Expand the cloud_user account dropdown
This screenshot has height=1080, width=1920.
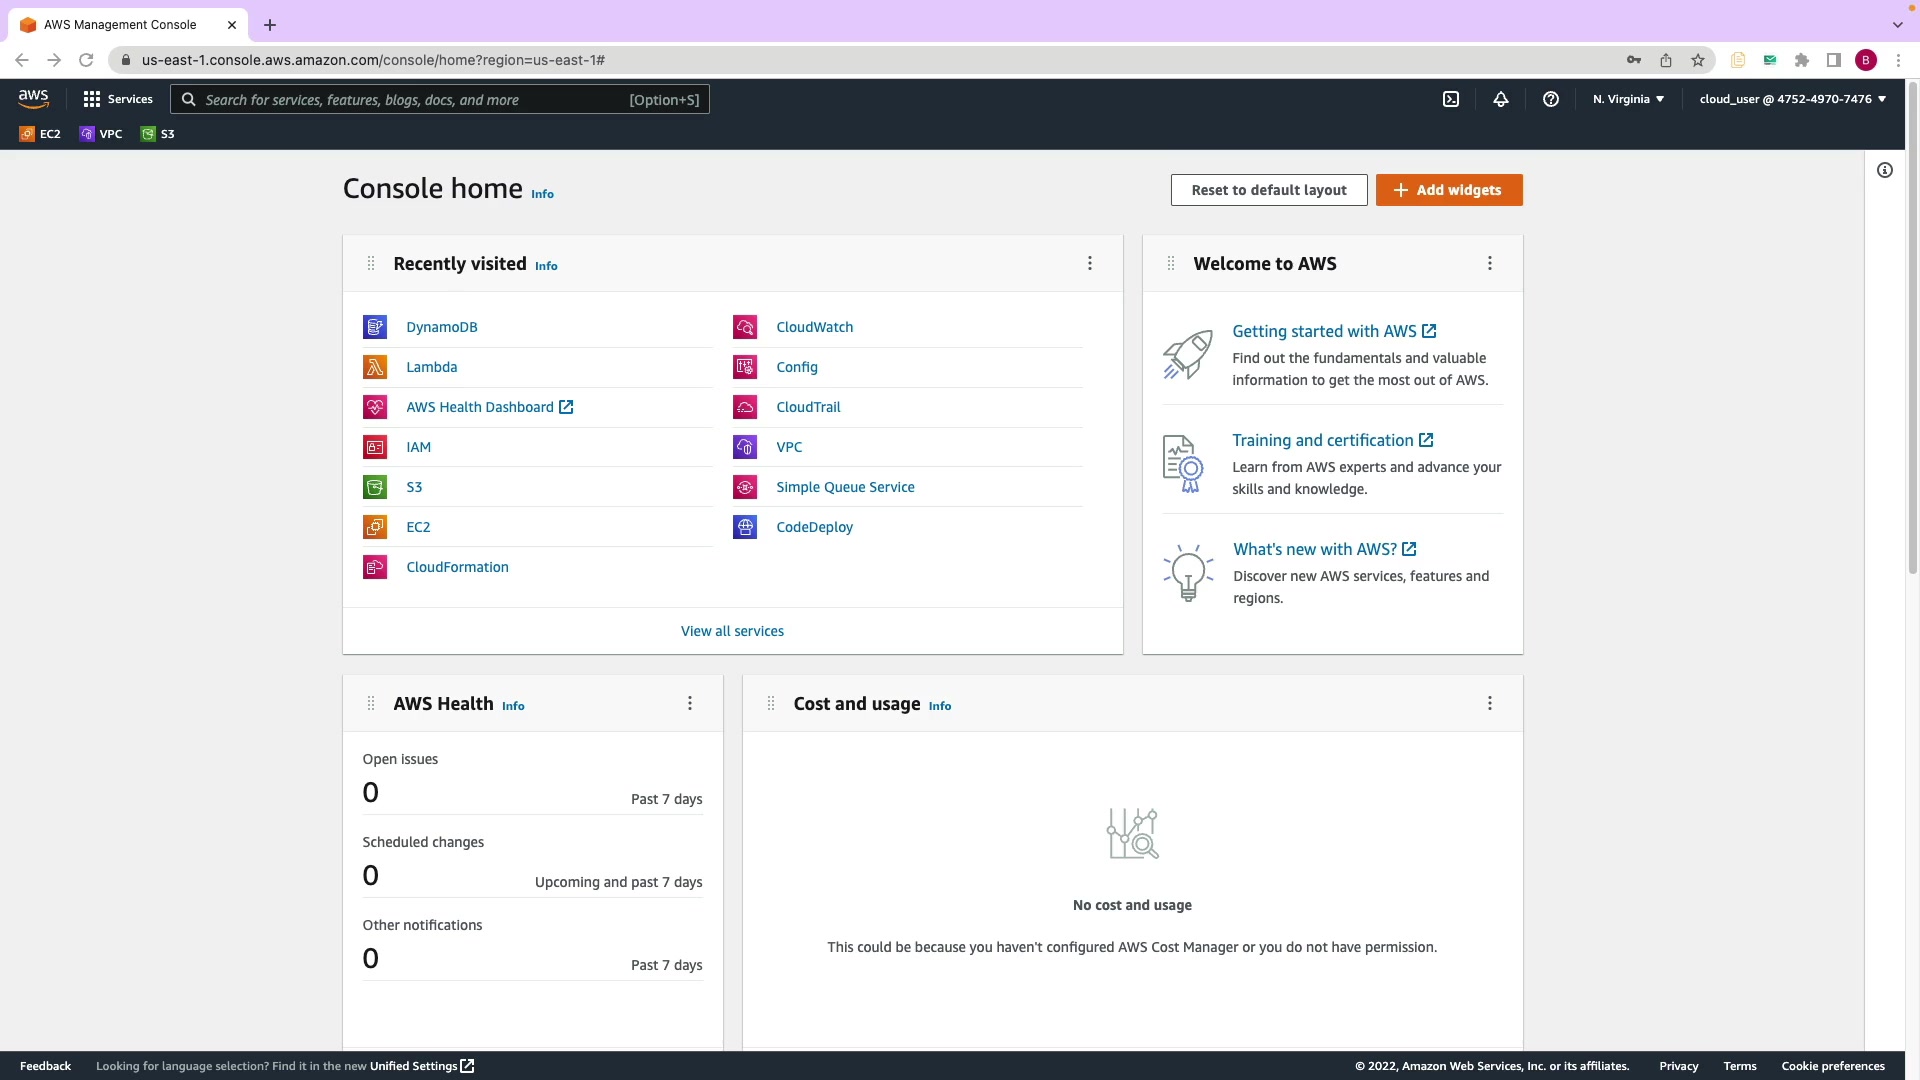point(1792,99)
